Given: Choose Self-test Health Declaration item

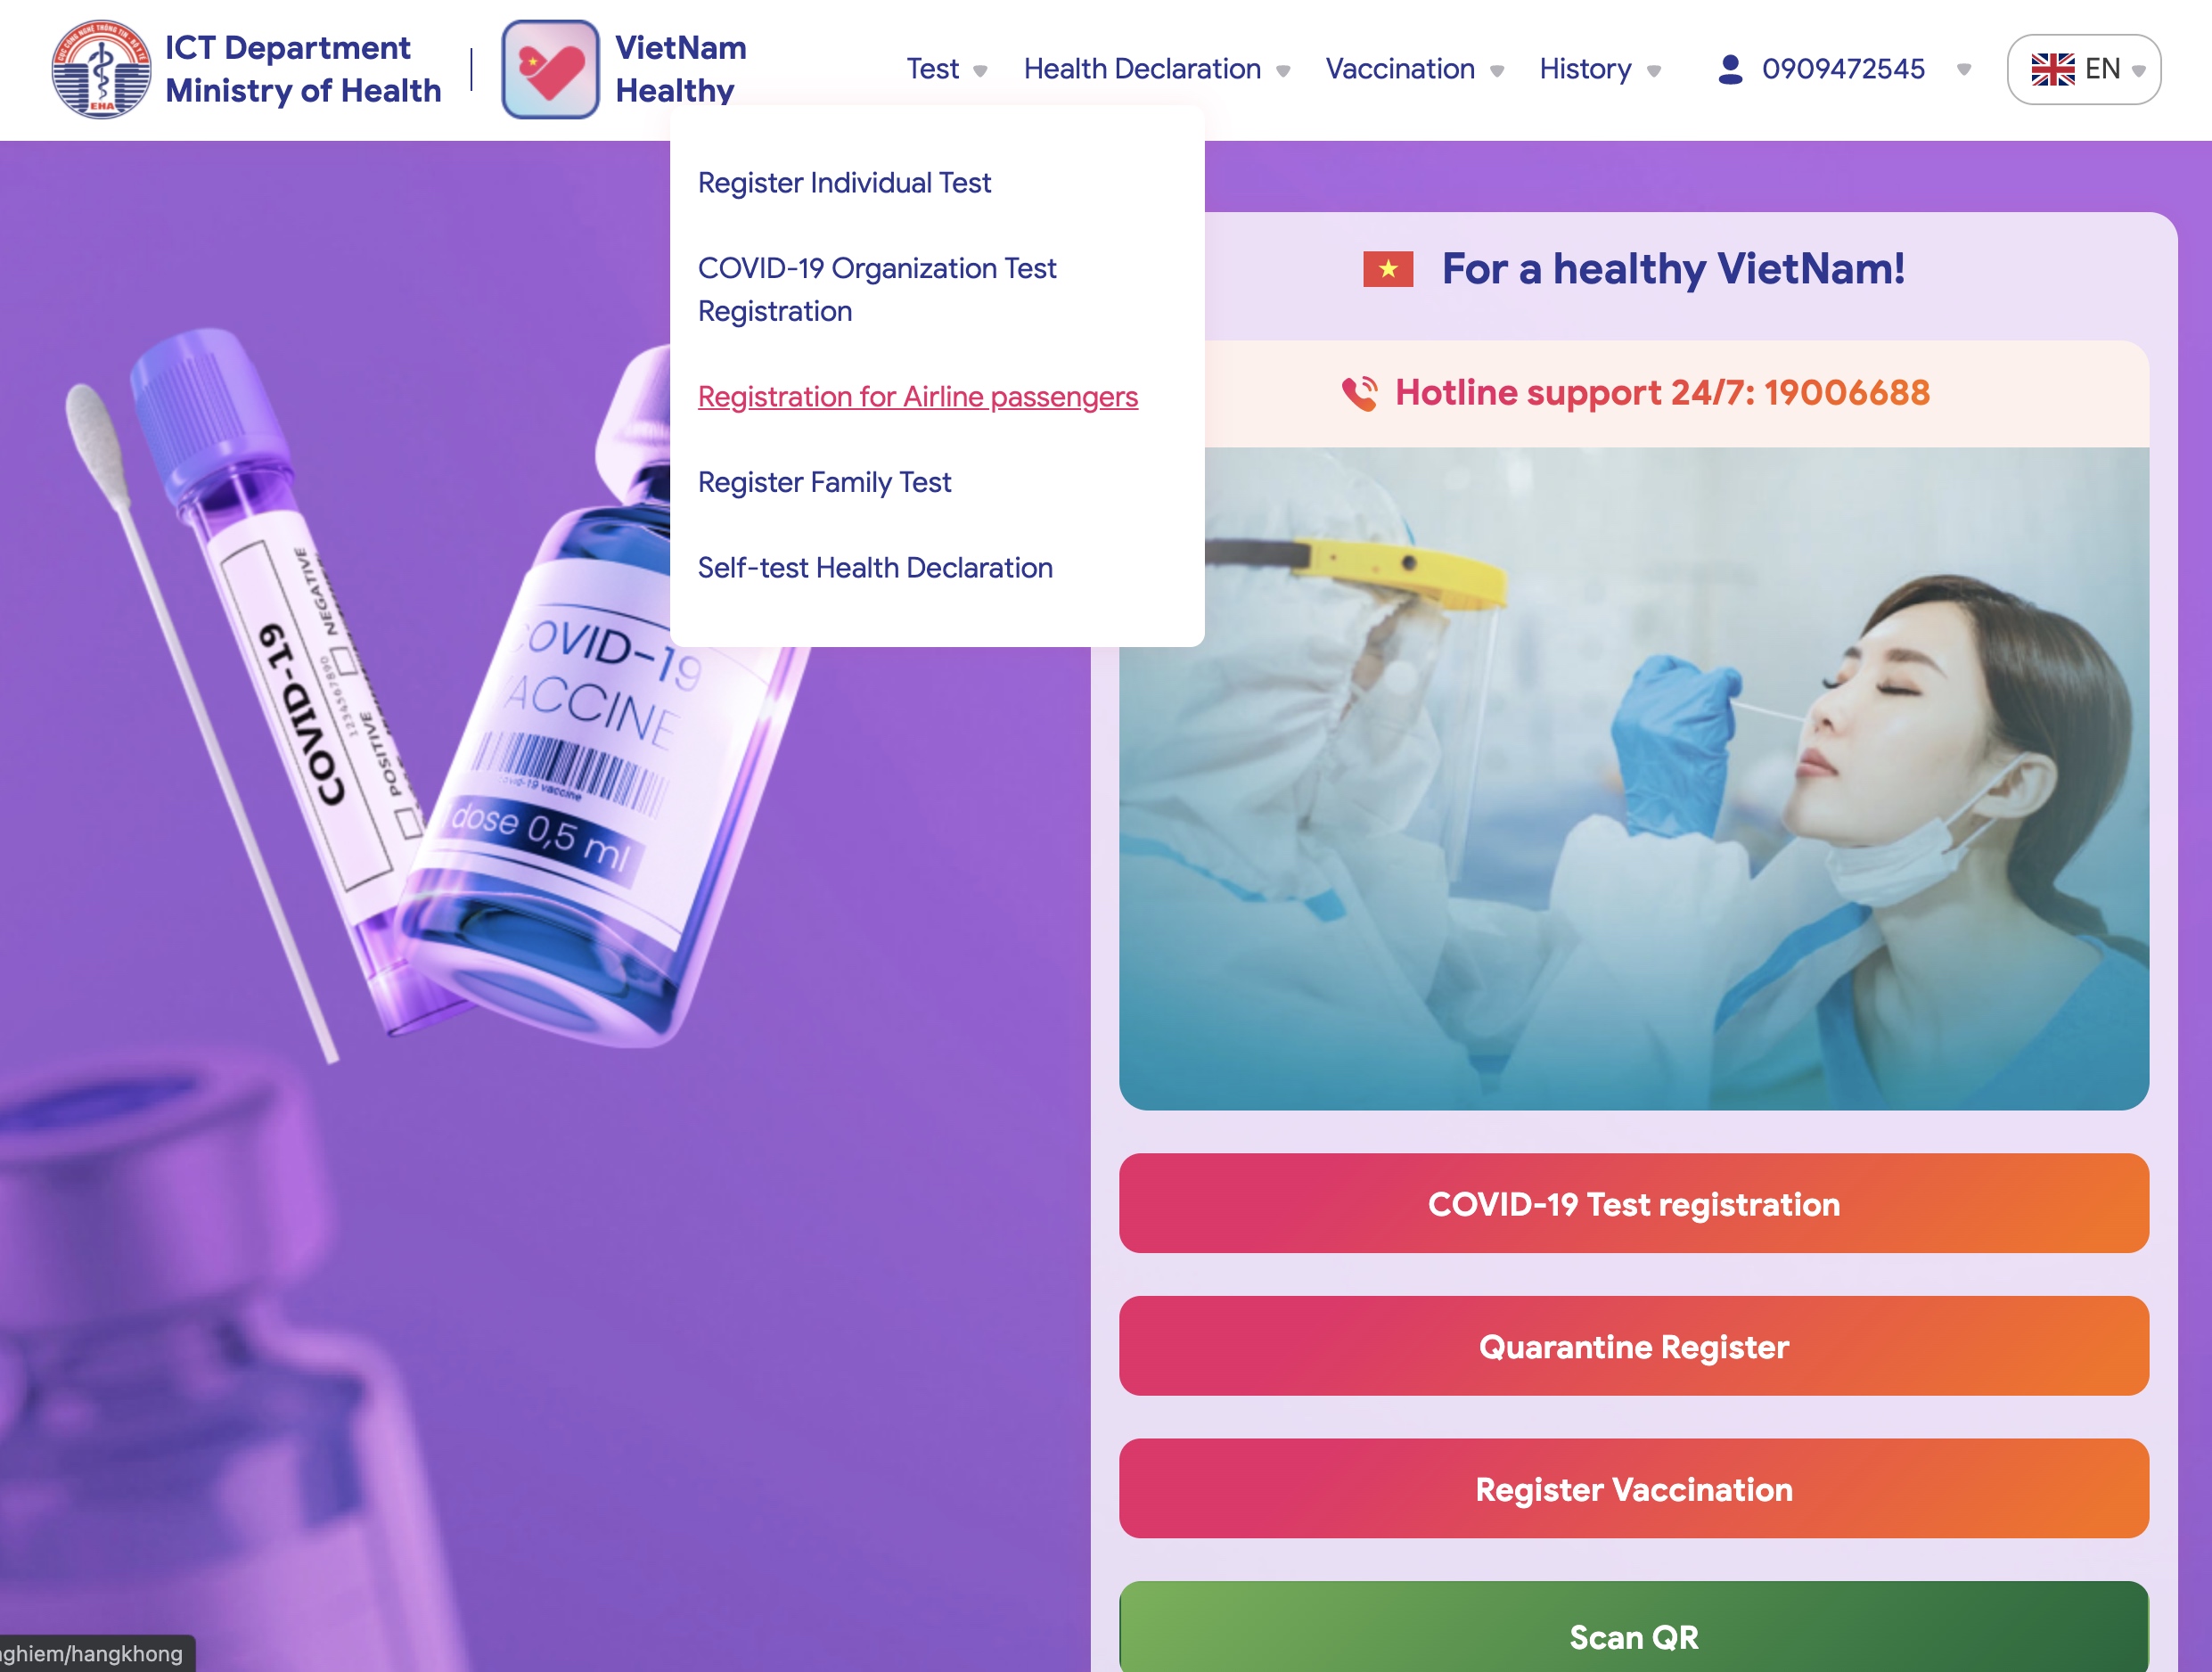Looking at the screenshot, I should pos(875,568).
